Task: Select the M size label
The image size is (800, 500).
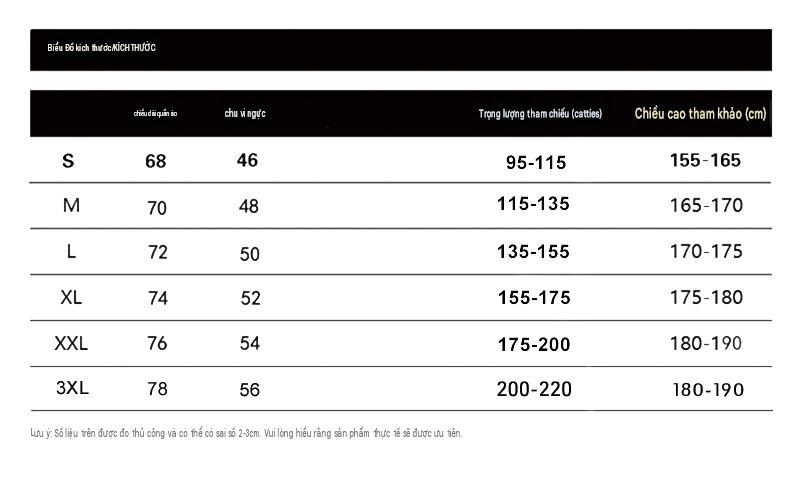Action: click(71, 206)
